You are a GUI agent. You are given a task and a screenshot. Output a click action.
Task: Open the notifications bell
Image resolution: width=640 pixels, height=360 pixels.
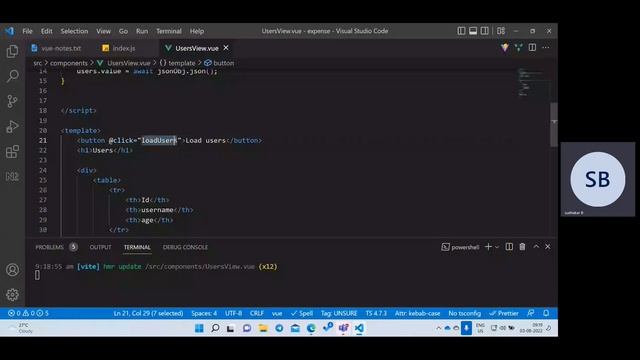(546, 313)
